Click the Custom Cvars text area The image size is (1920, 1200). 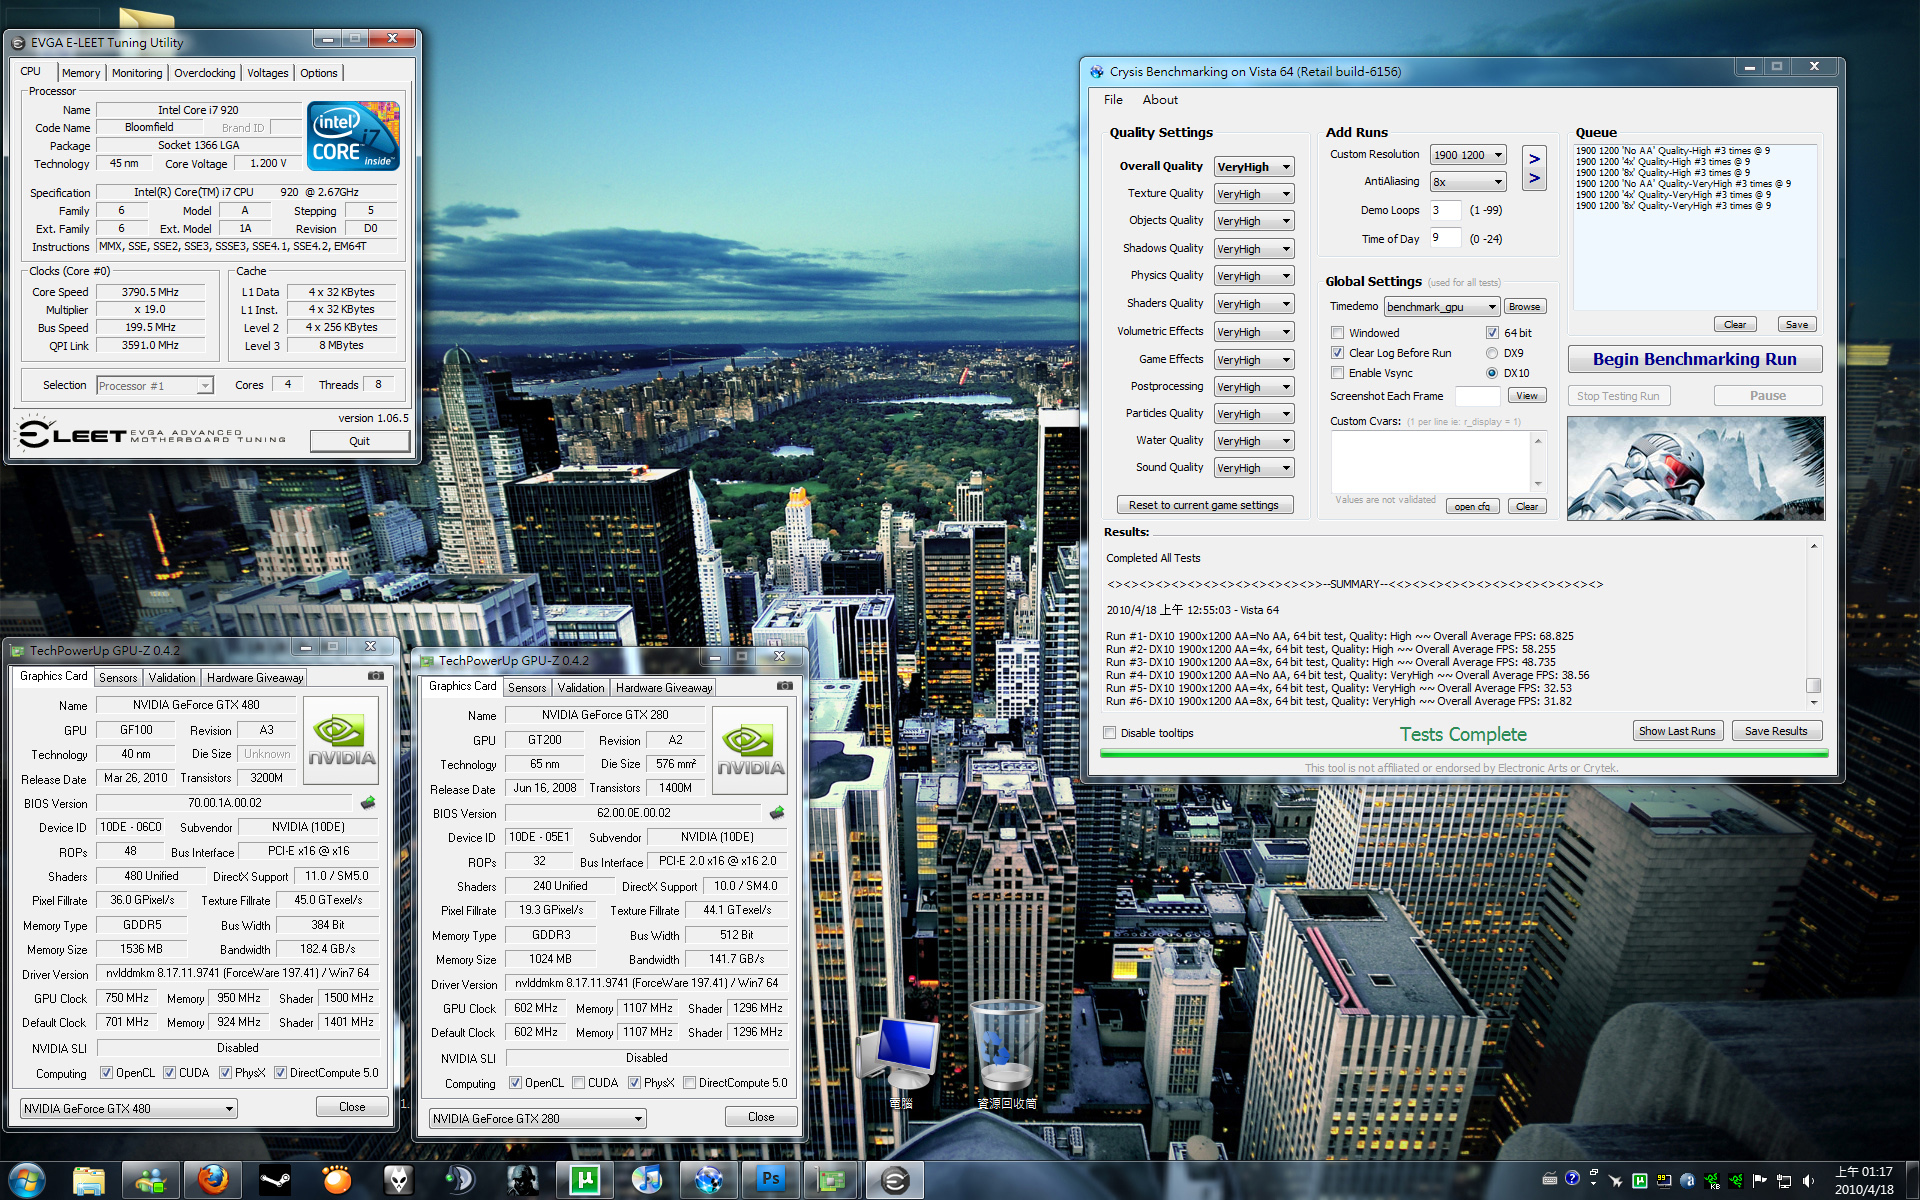pyautogui.click(x=1431, y=462)
